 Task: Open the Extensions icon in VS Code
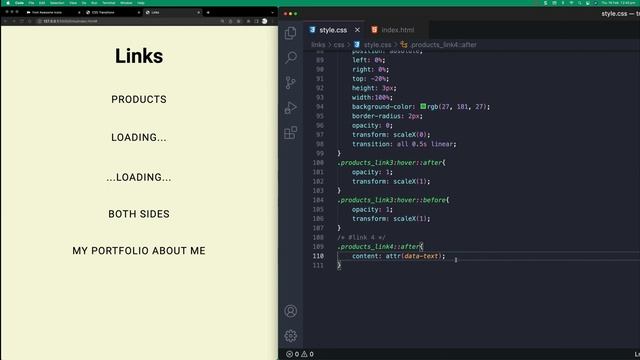click(x=290, y=133)
